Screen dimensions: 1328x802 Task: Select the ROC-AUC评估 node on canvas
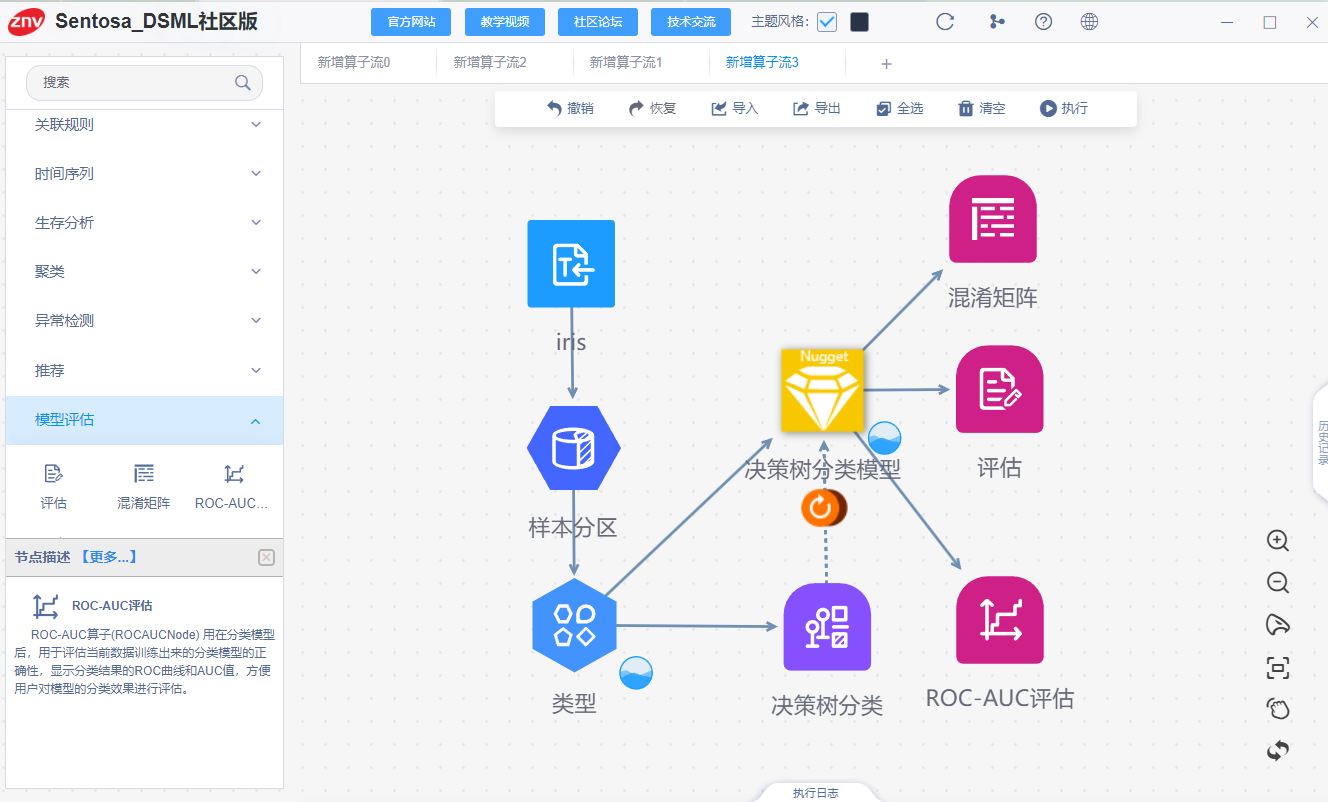(x=1000, y=620)
